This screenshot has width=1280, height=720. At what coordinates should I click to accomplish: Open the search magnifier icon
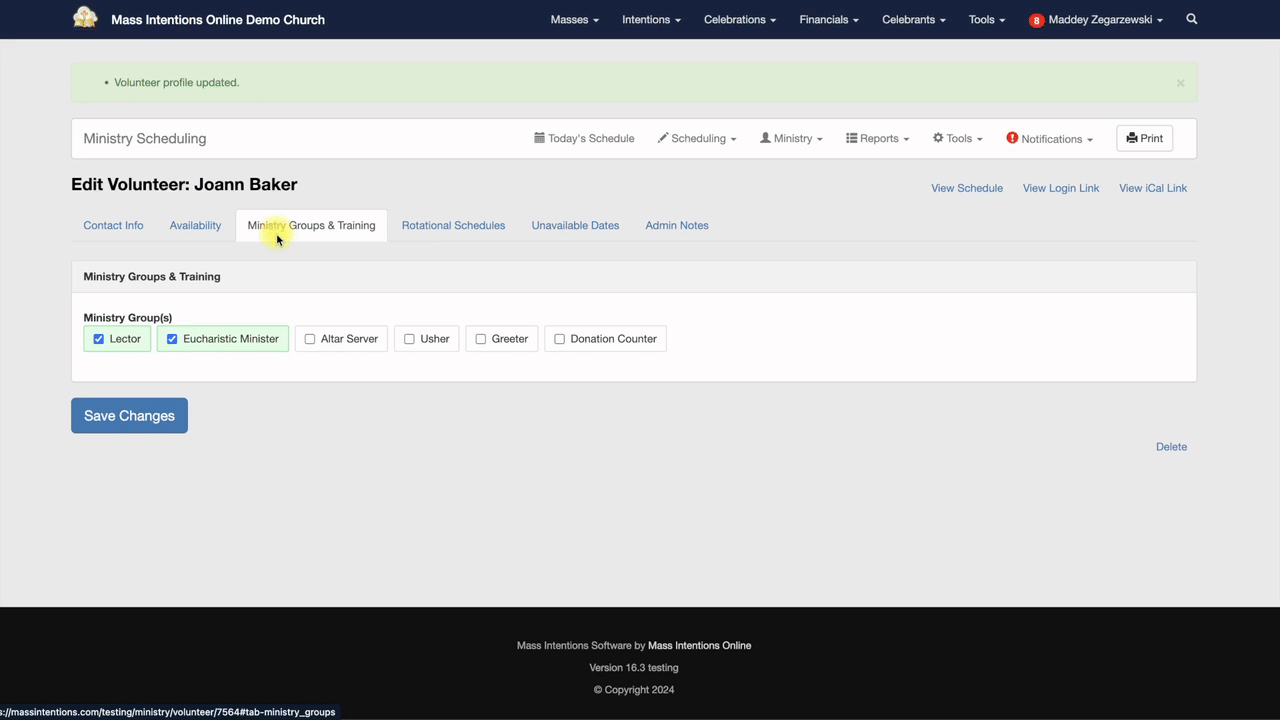click(1191, 19)
